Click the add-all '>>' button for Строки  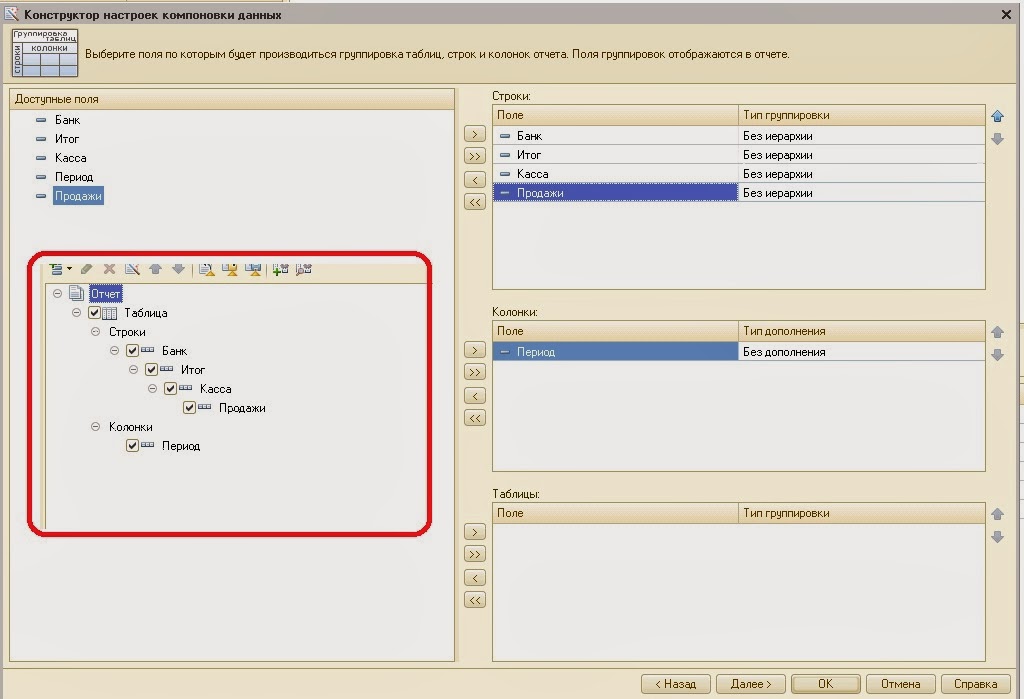point(475,156)
